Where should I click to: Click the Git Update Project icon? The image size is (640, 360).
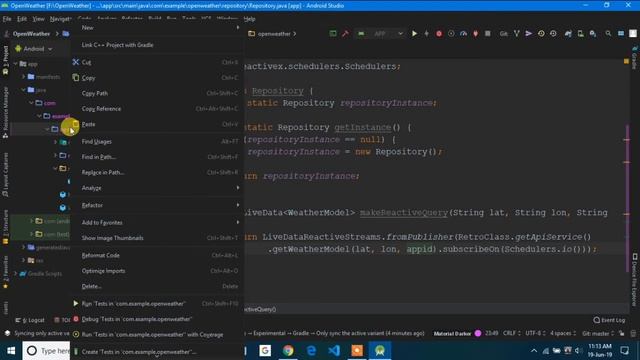click(x=517, y=33)
